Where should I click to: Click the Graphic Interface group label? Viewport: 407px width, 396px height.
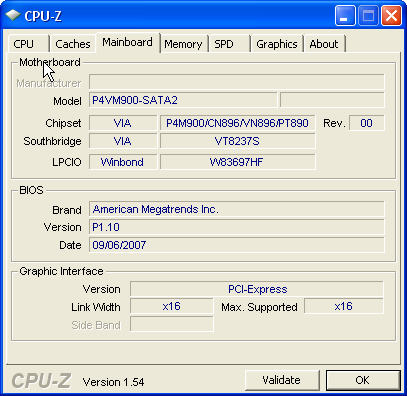61,271
